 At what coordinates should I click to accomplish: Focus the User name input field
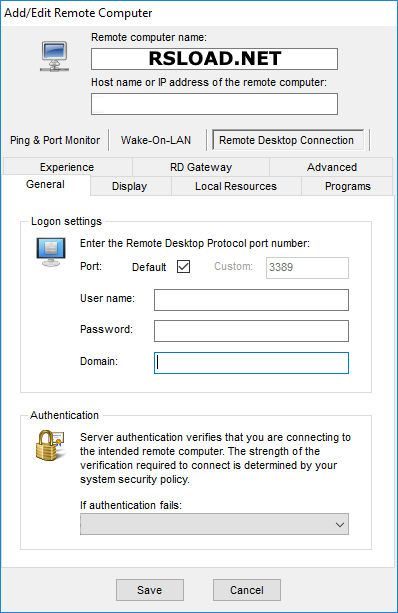(x=251, y=300)
